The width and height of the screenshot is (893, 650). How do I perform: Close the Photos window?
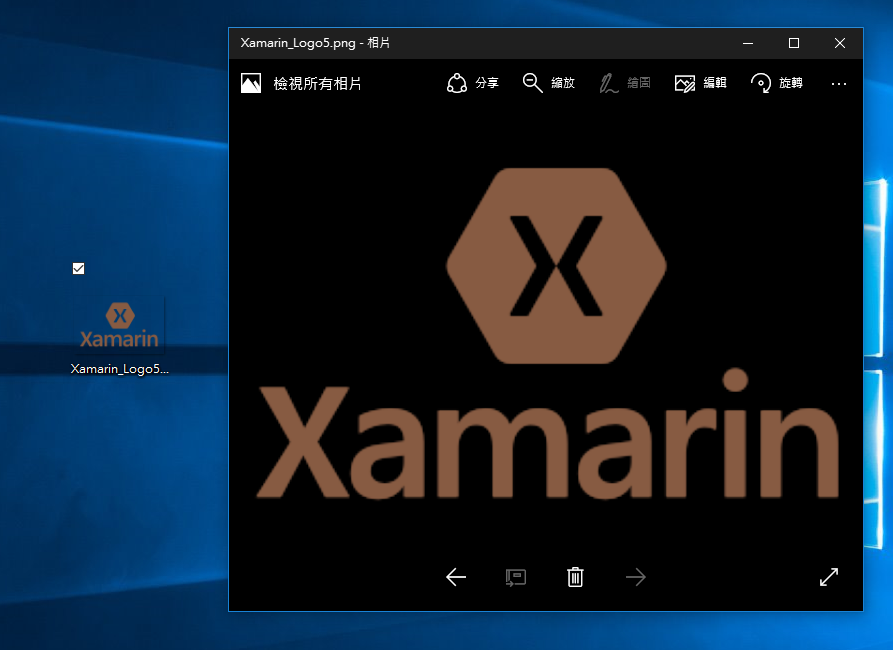click(x=839, y=43)
